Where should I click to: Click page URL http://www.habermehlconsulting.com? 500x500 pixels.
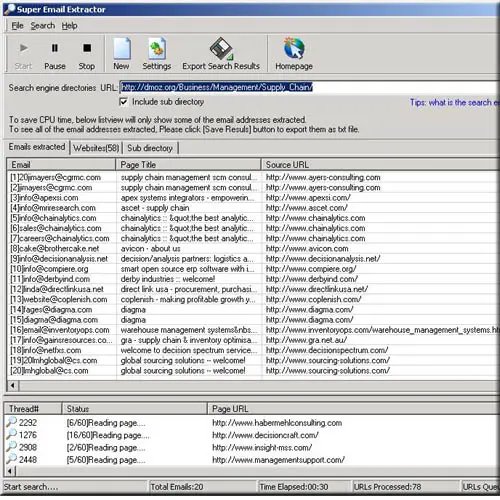[x=277, y=423]
